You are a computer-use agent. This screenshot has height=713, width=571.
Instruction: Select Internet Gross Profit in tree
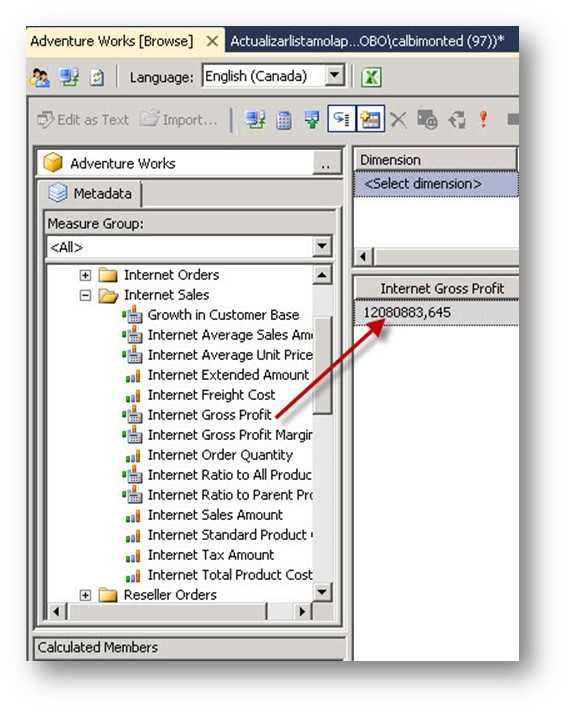coord(210,415)
